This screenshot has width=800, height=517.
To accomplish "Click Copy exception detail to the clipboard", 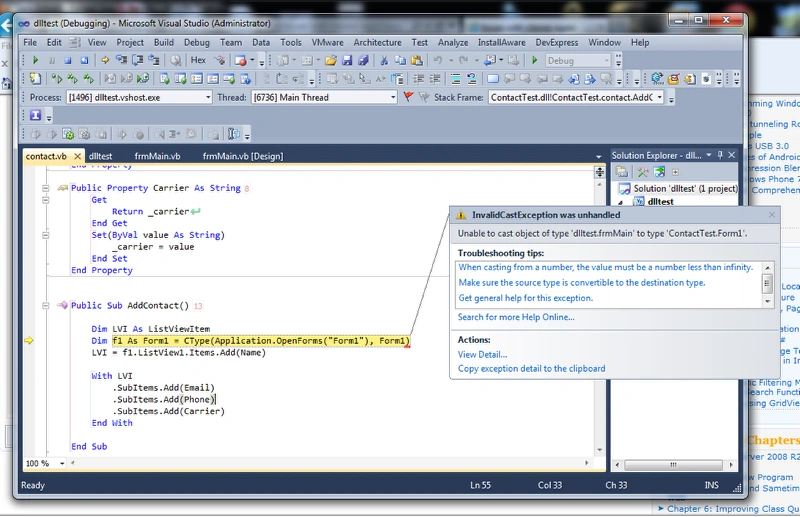I will pyautogui.click(x=532, y=368).
